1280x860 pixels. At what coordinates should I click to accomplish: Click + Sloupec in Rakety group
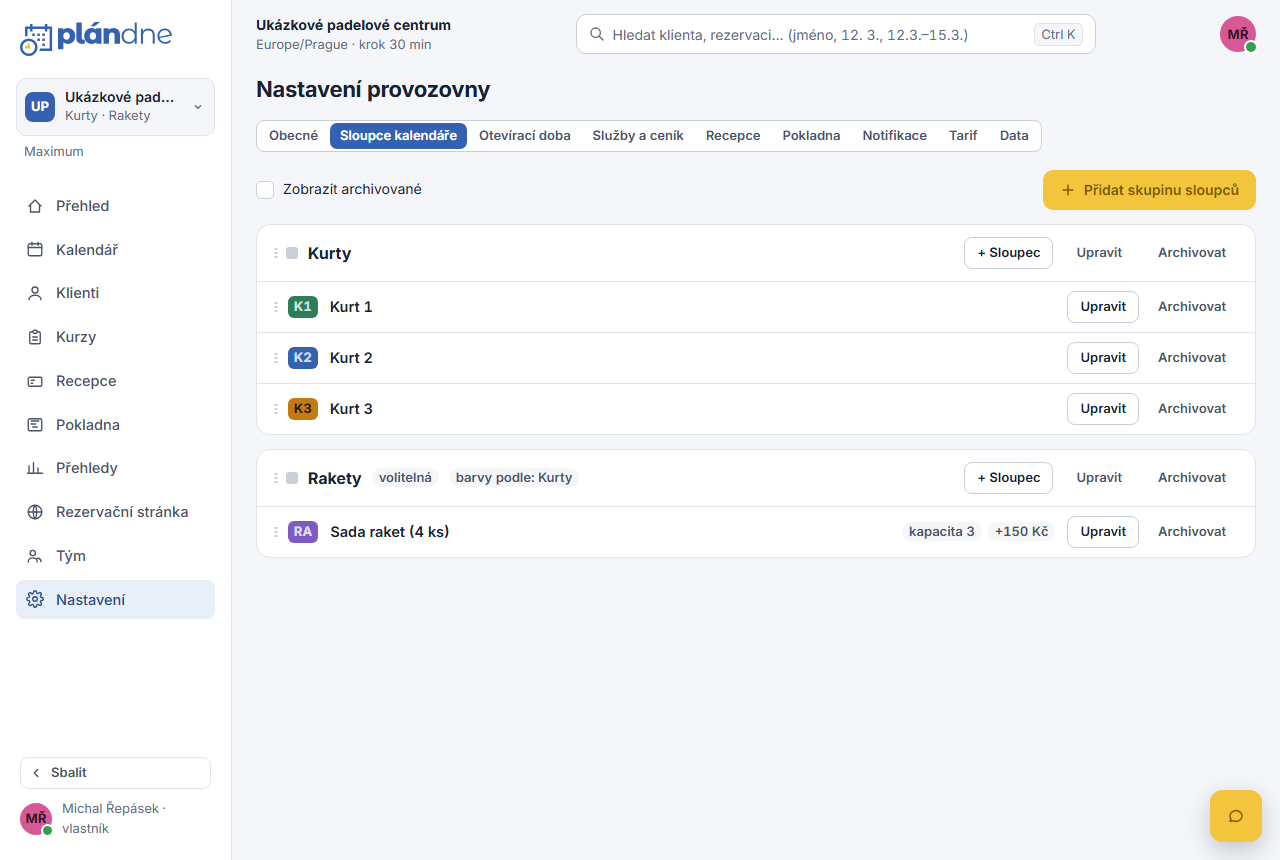coord(1008,478)
